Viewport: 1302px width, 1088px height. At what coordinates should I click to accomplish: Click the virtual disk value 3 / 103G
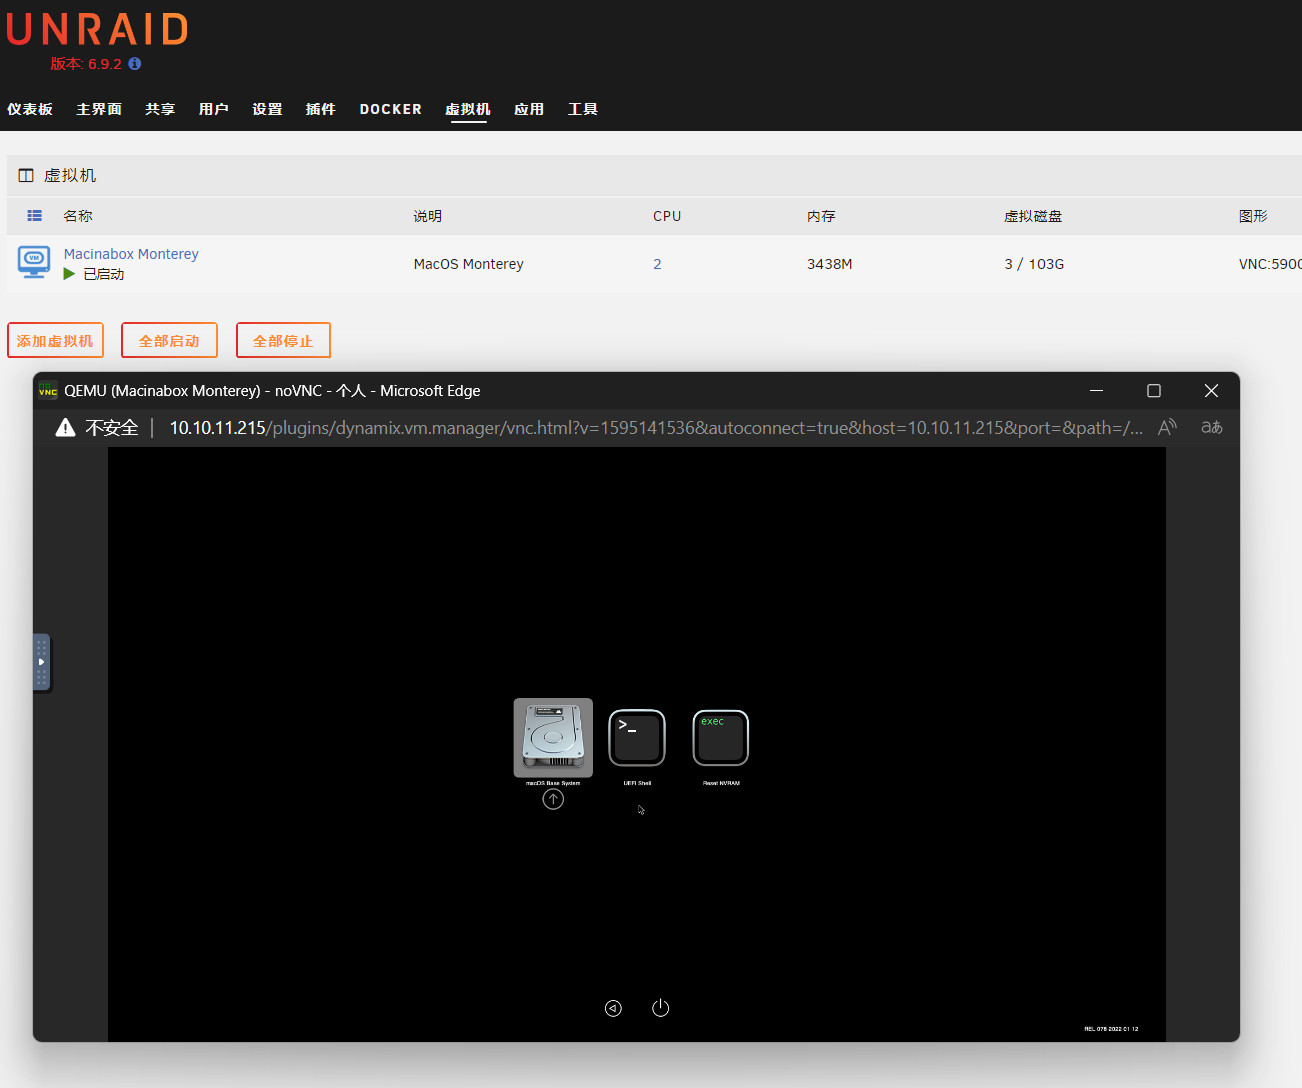(x=1034, y=264)
